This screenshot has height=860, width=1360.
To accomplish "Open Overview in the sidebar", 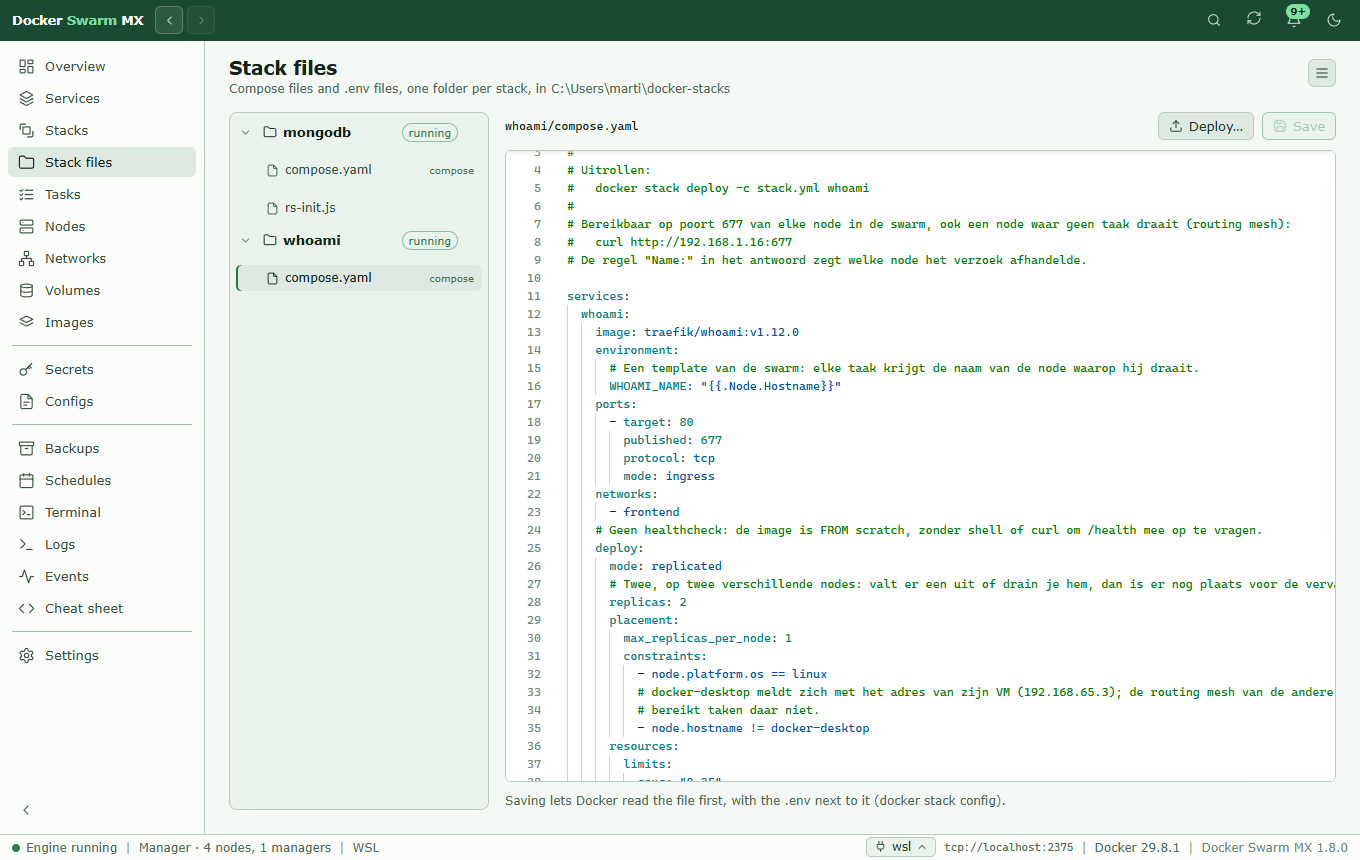I will [x=102, y=66].
